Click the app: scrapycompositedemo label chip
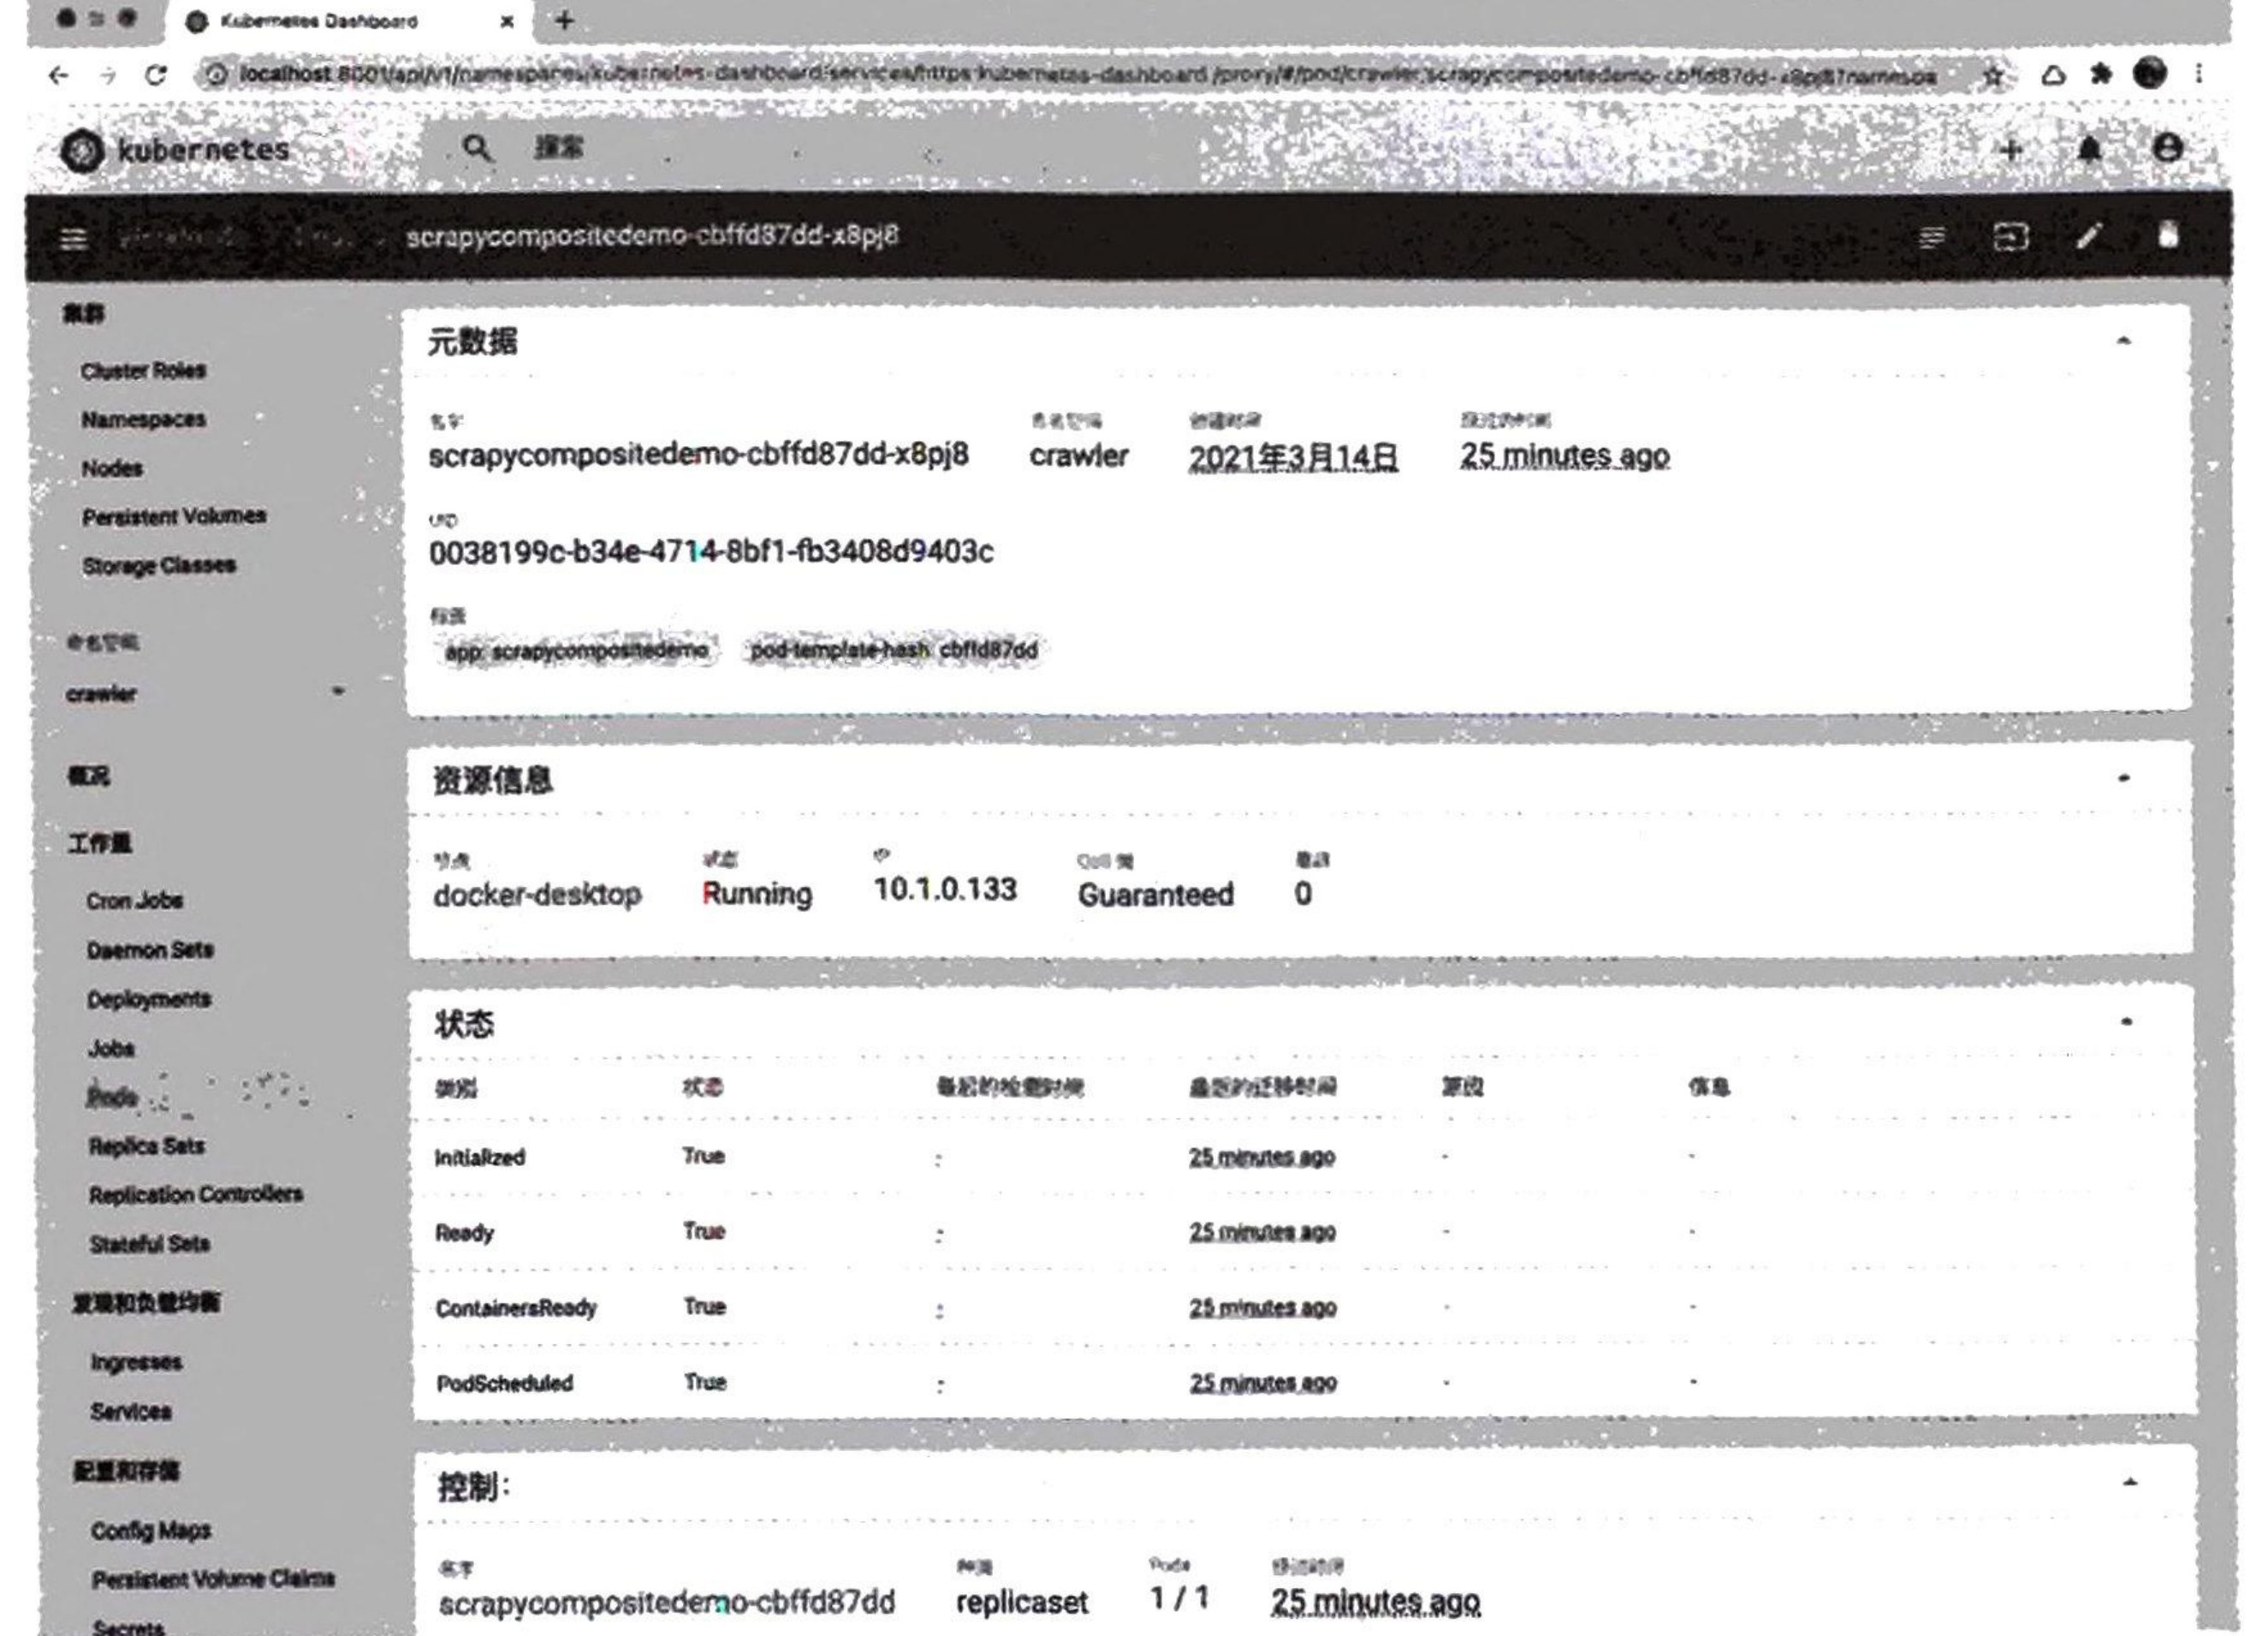This screenshot has height=1636, width=2268. click(577, 650)
